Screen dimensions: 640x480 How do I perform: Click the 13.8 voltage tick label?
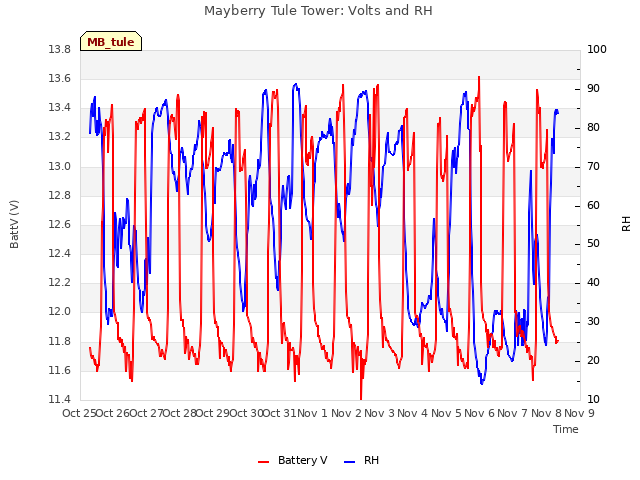pyautogui.click(x=60, y=50)
